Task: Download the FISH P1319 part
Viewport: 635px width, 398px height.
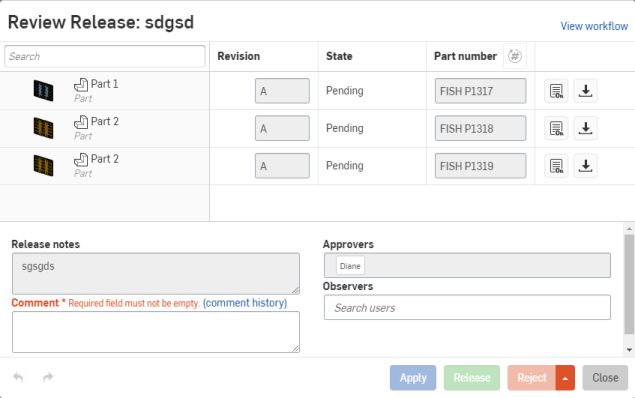Action: pos(585,166)
